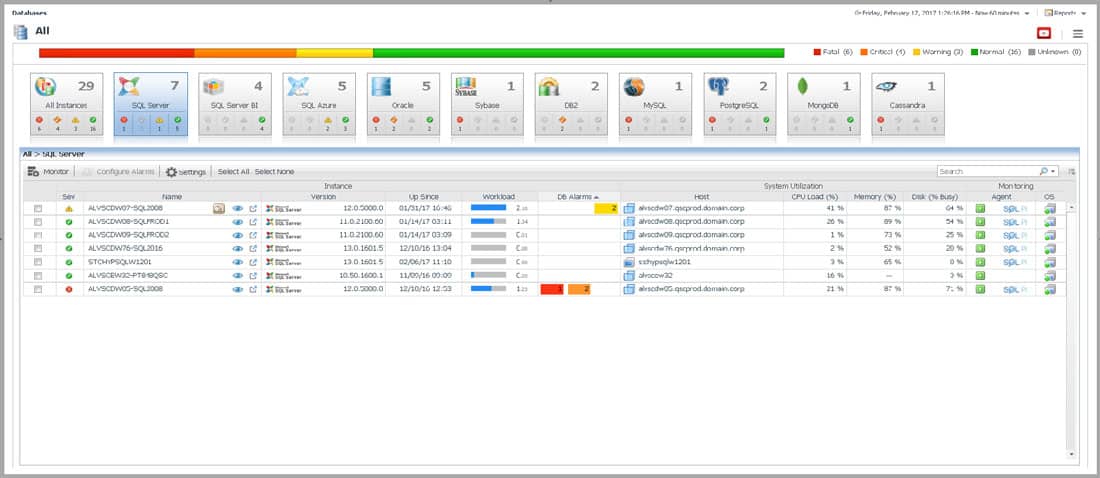Click the CPU Load (%) column header
The image size is (1100, 478).
pyautogui.click(x=815, y=197)
